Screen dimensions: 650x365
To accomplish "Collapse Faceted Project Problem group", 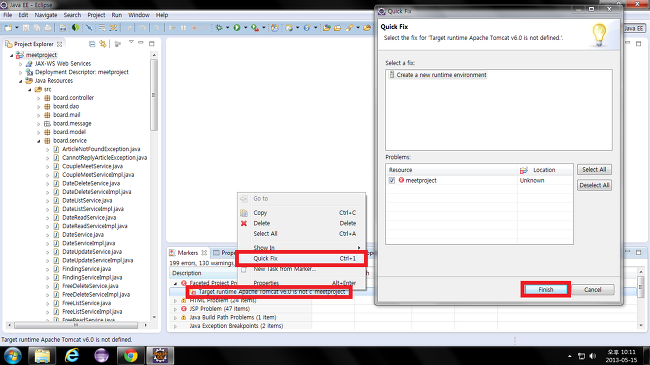I will tap(175, 283).
